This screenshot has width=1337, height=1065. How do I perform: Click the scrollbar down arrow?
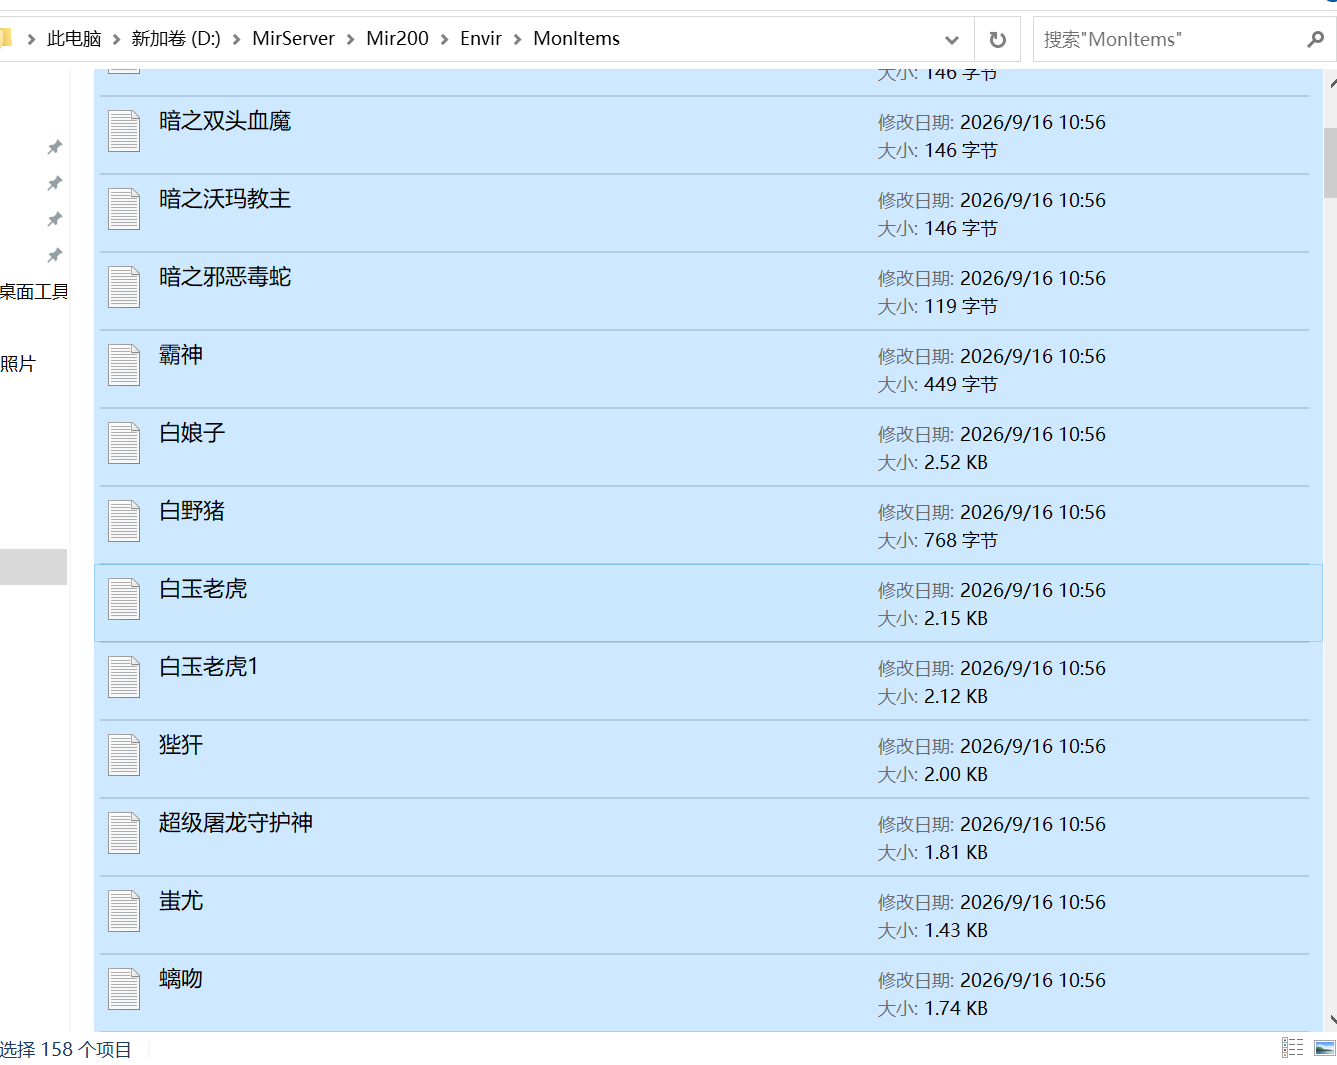point(1331,1020)
